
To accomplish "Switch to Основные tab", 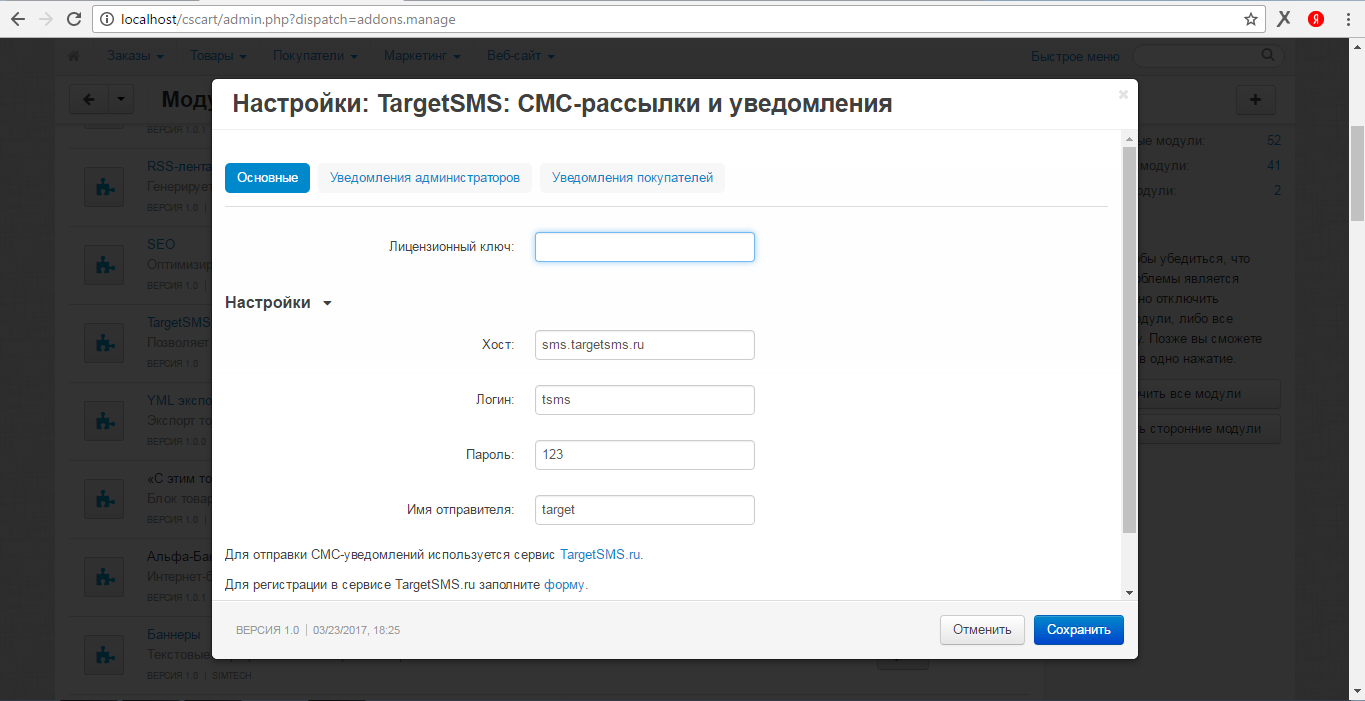I will [267, 178].
